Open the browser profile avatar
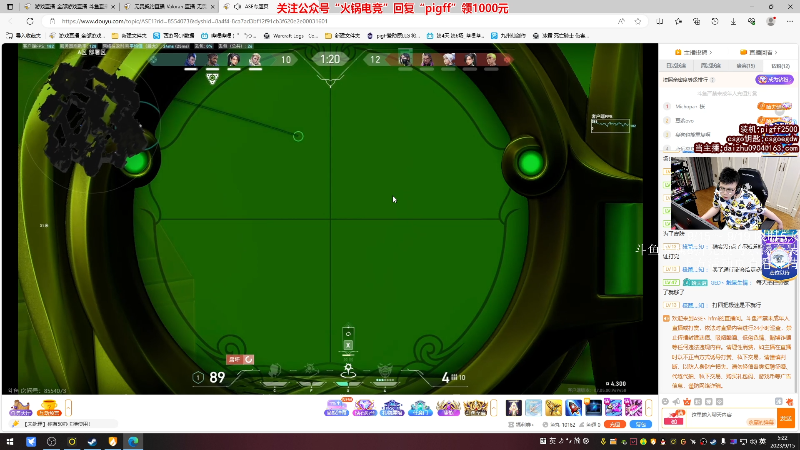The image size is (800, 450). 771,21
